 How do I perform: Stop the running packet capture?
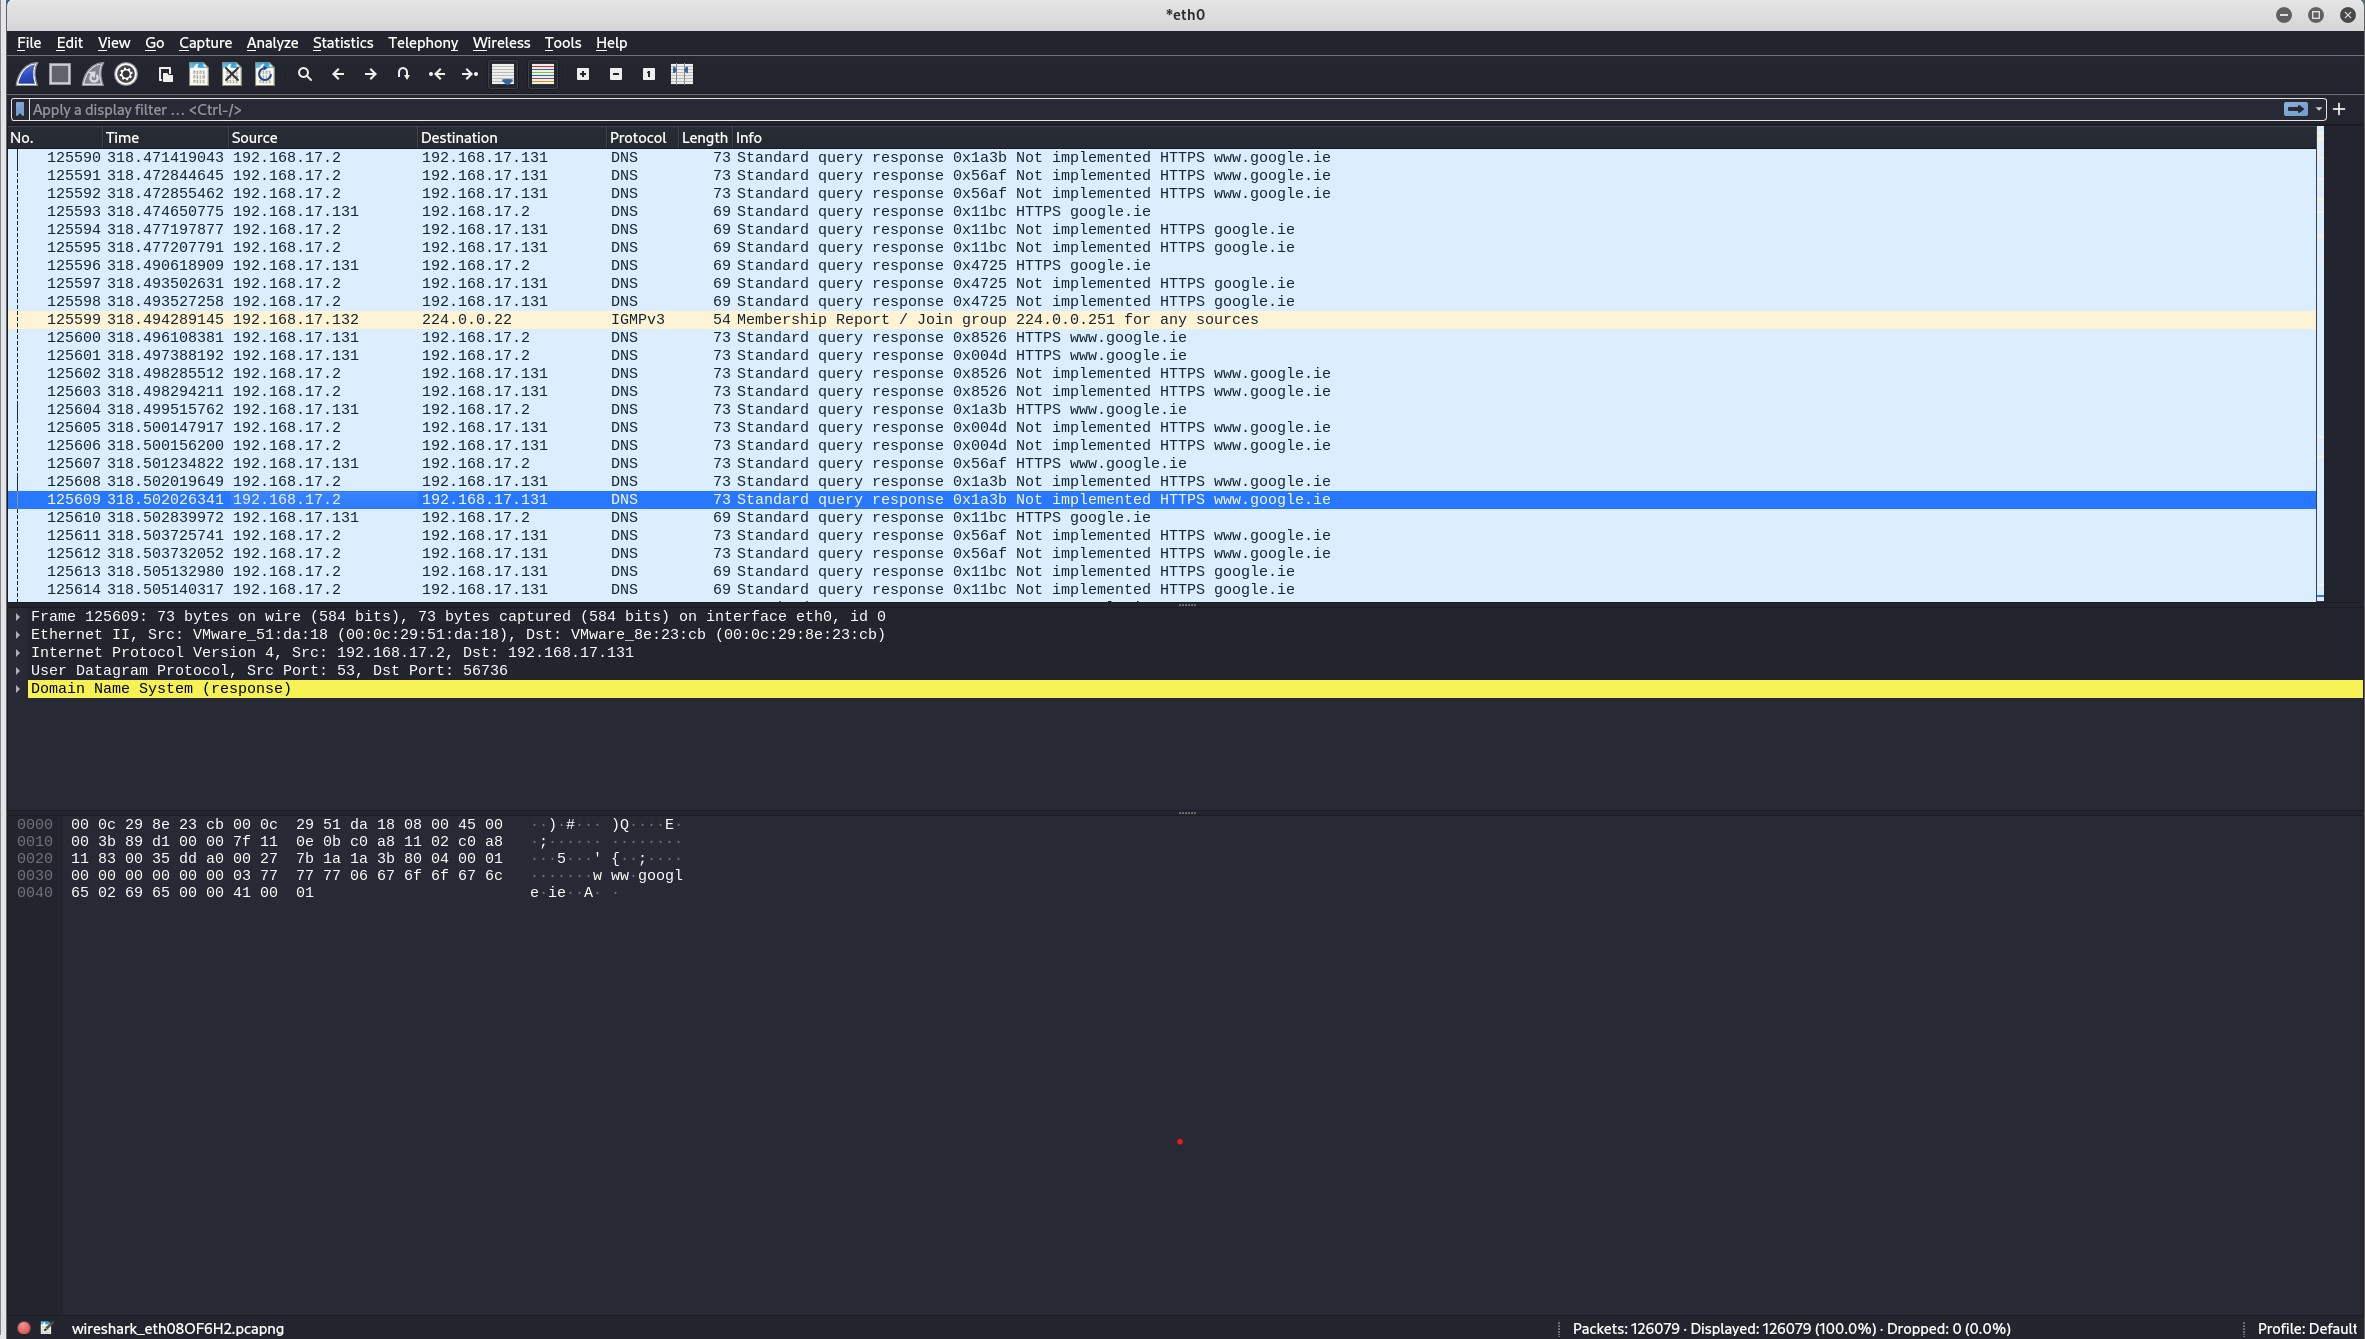click(x=60, y=74)
